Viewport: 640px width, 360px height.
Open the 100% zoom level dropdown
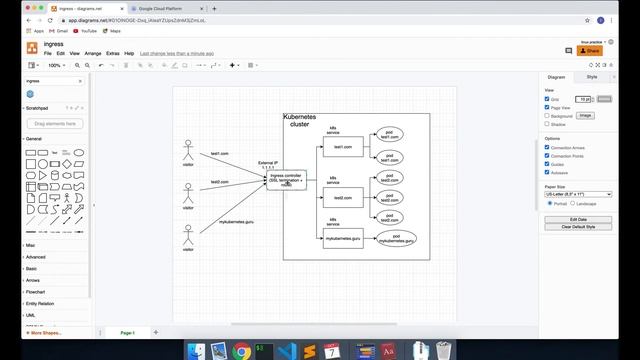[x=56, y=65]
